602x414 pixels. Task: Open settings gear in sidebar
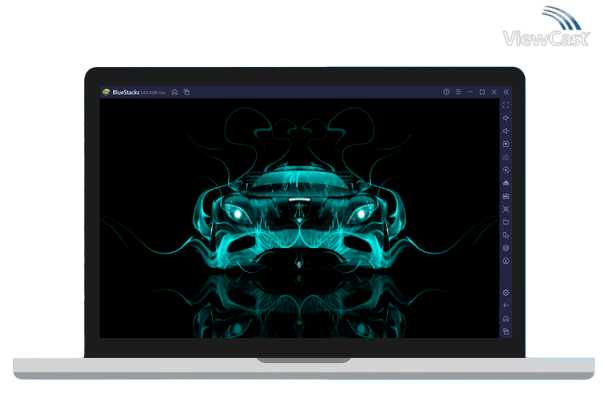coord(506,293)
